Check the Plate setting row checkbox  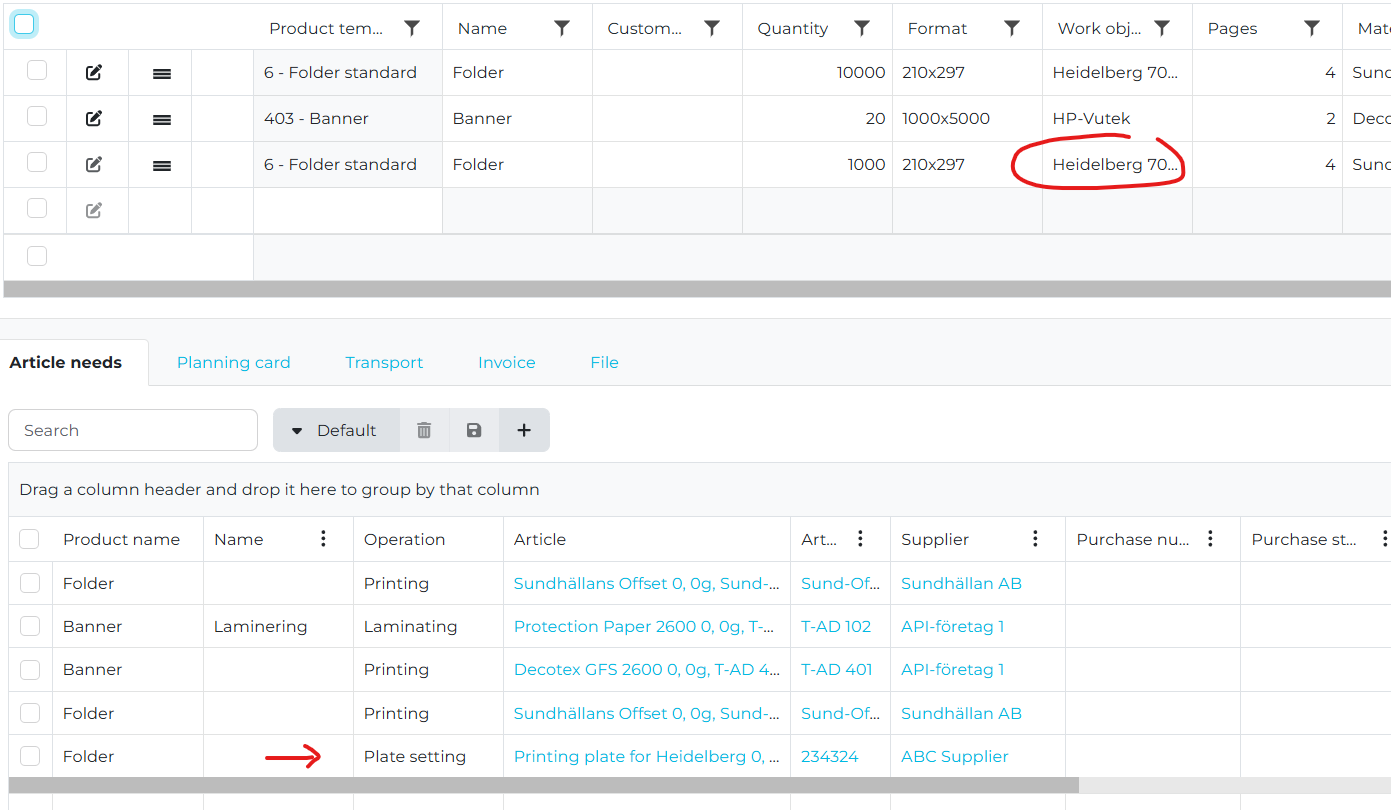point(30,756)
